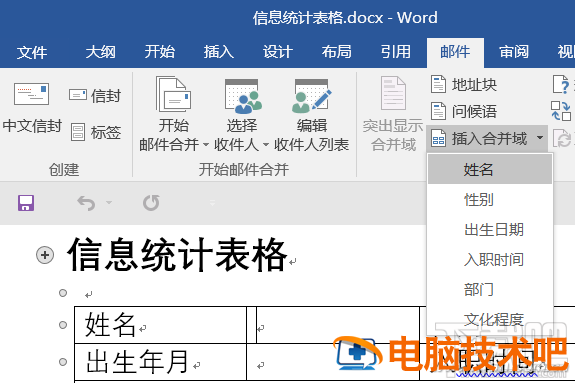Open the 设计 ribbon tab
This screenshot has height=383, width=575.
278,52
